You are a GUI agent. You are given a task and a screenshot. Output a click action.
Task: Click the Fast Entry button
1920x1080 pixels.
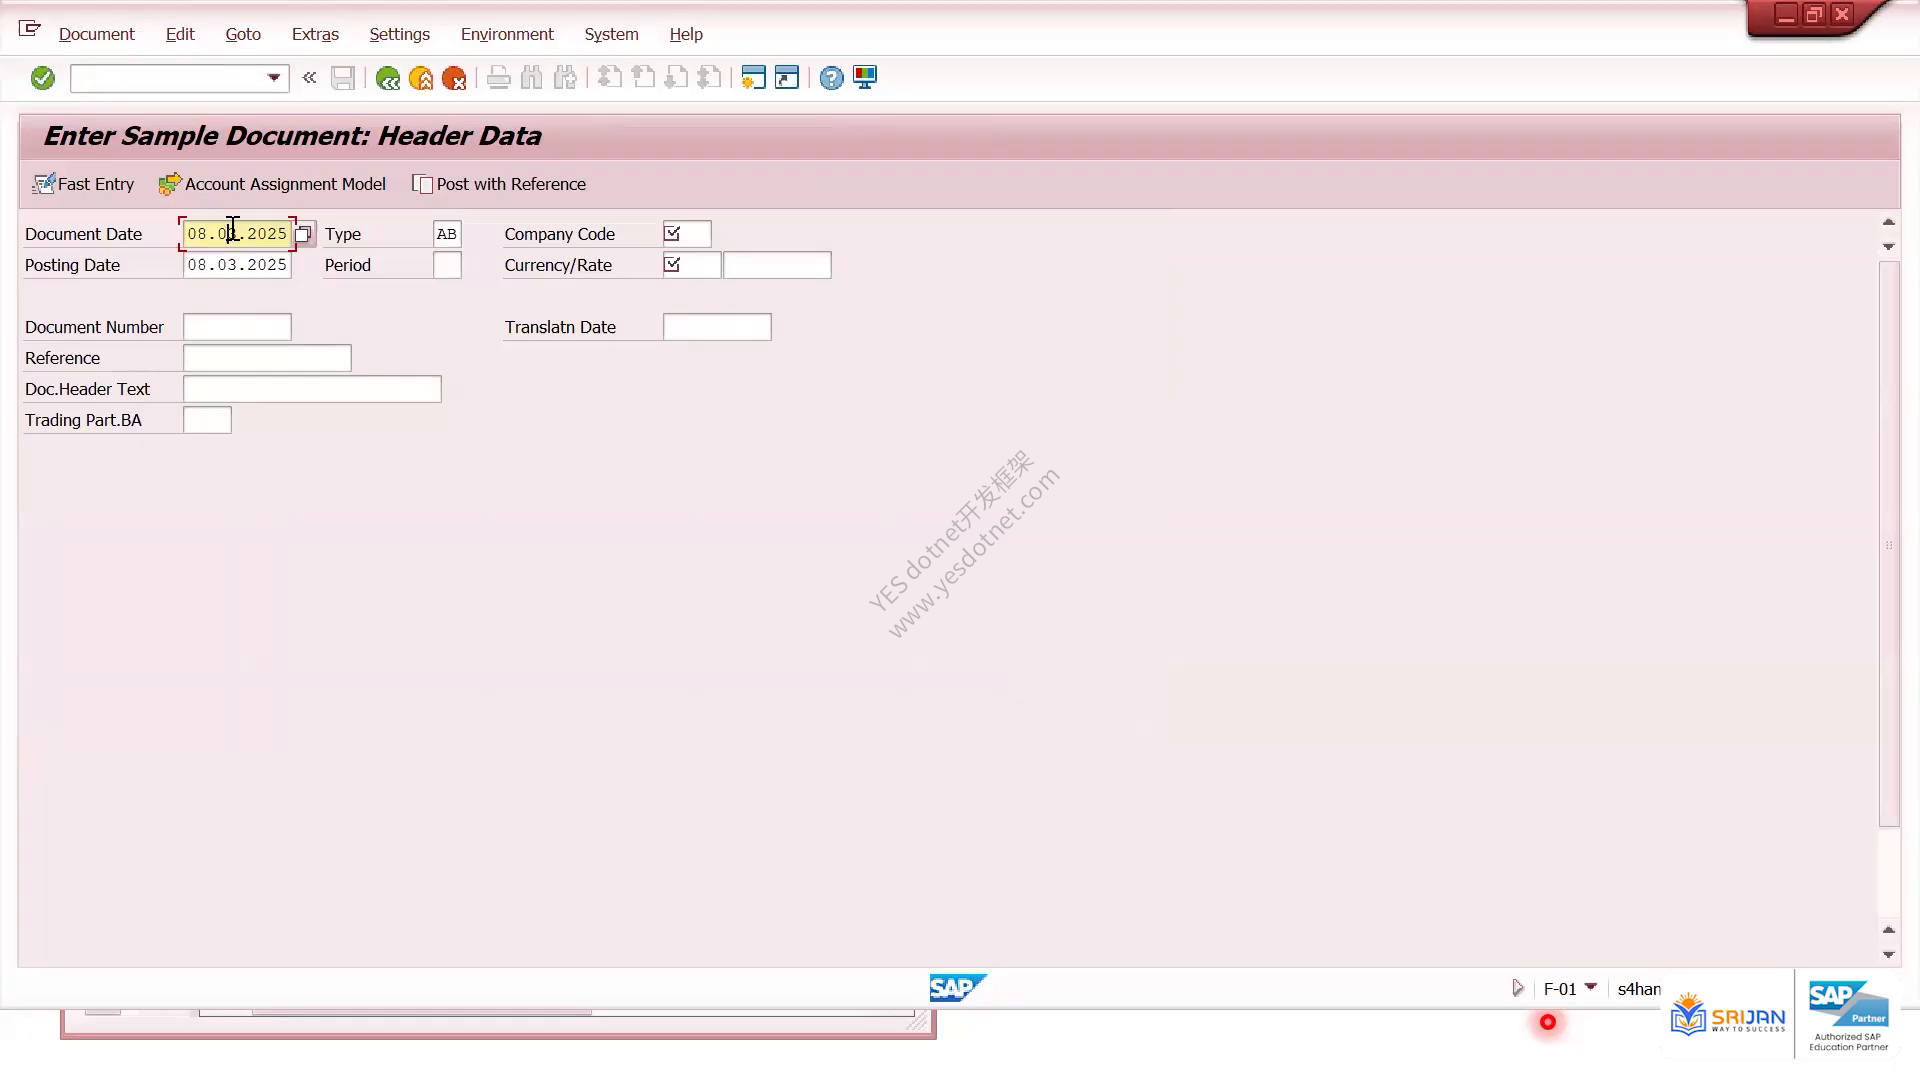[83, 184]
